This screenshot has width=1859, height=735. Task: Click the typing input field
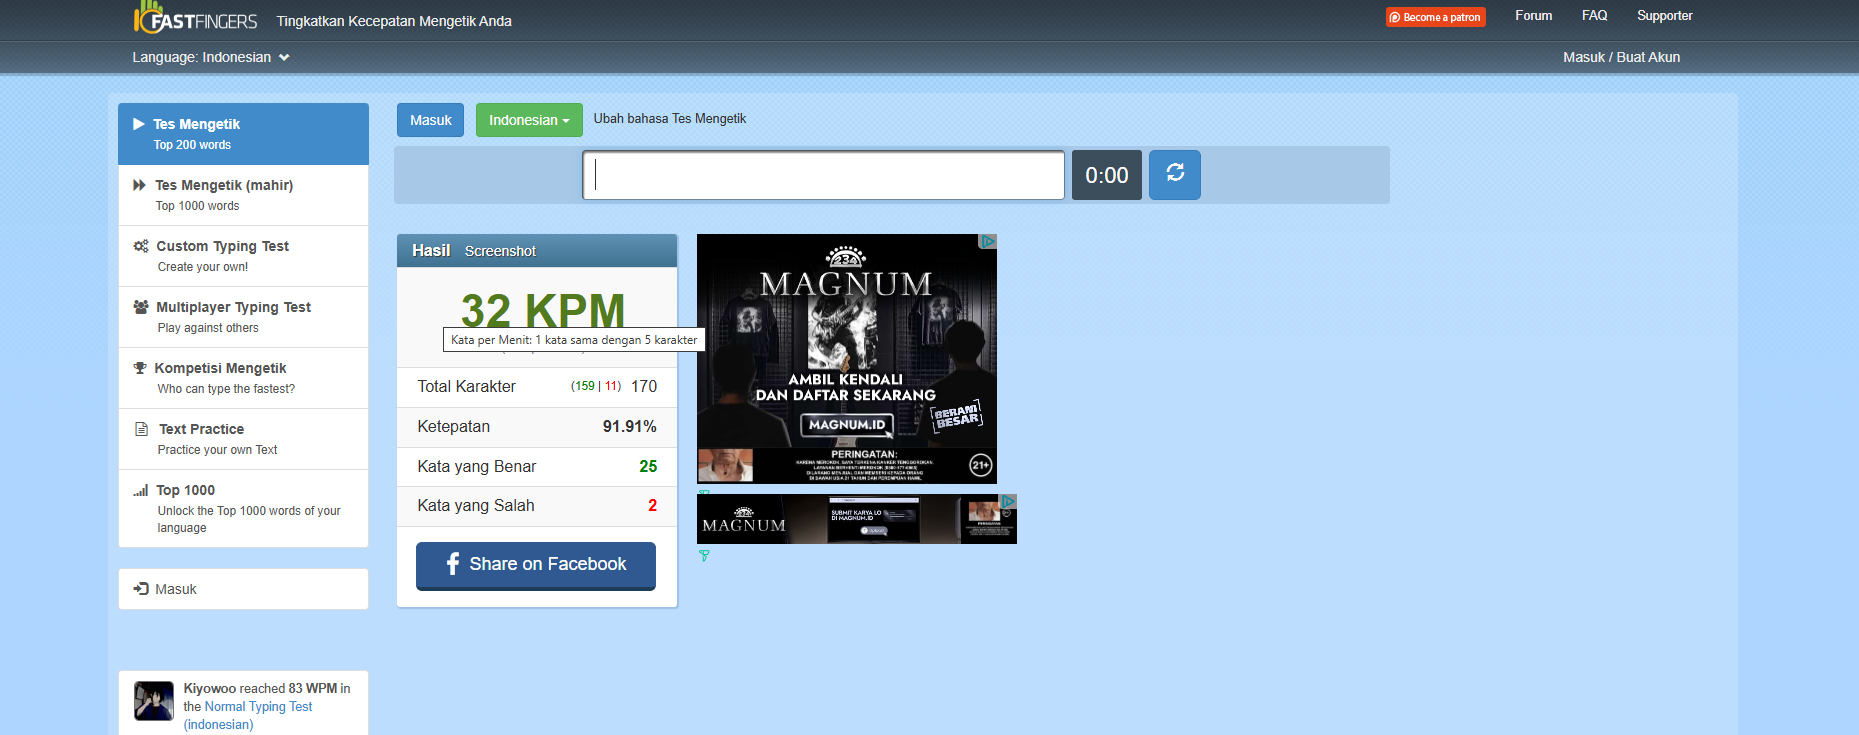824,175
